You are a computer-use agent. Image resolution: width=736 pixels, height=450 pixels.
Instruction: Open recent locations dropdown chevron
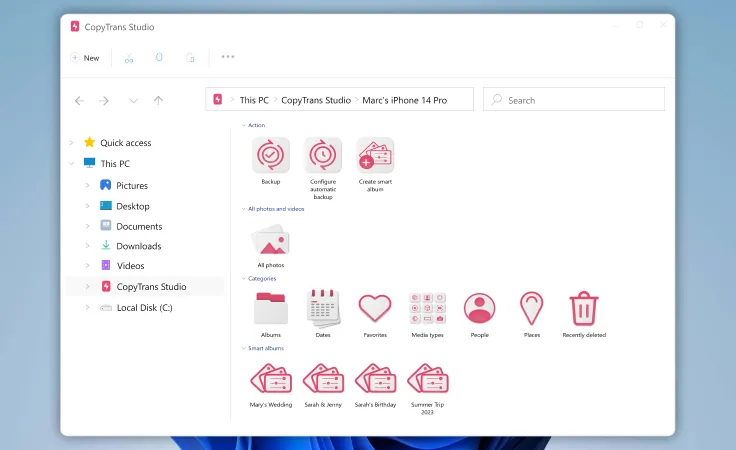(x=133, y=101)
